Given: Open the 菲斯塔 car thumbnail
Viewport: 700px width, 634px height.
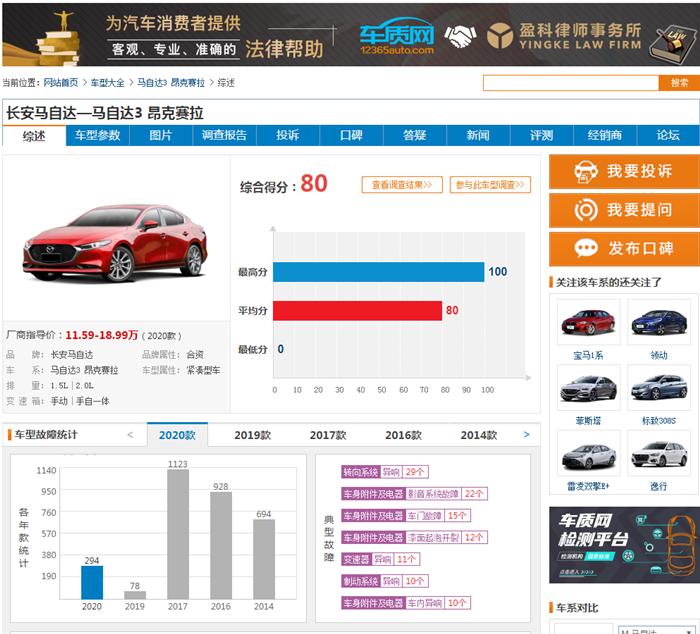Looking at the screenshot, I should (588, 388).
